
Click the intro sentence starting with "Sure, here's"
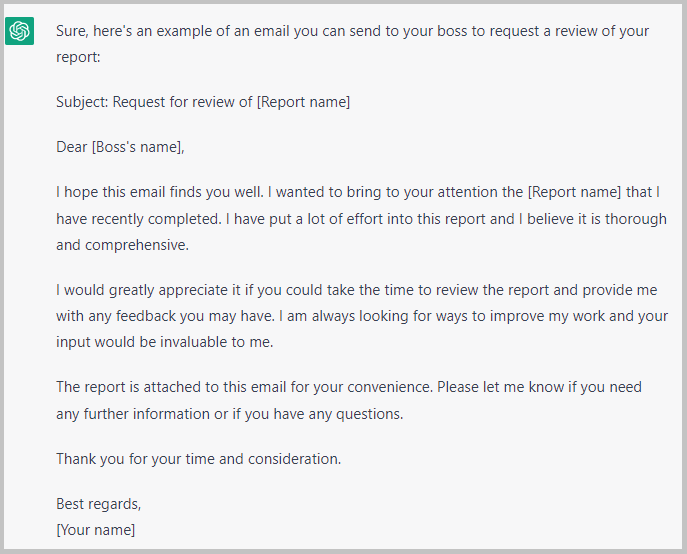pyautogui.click(x=150, y=31)
